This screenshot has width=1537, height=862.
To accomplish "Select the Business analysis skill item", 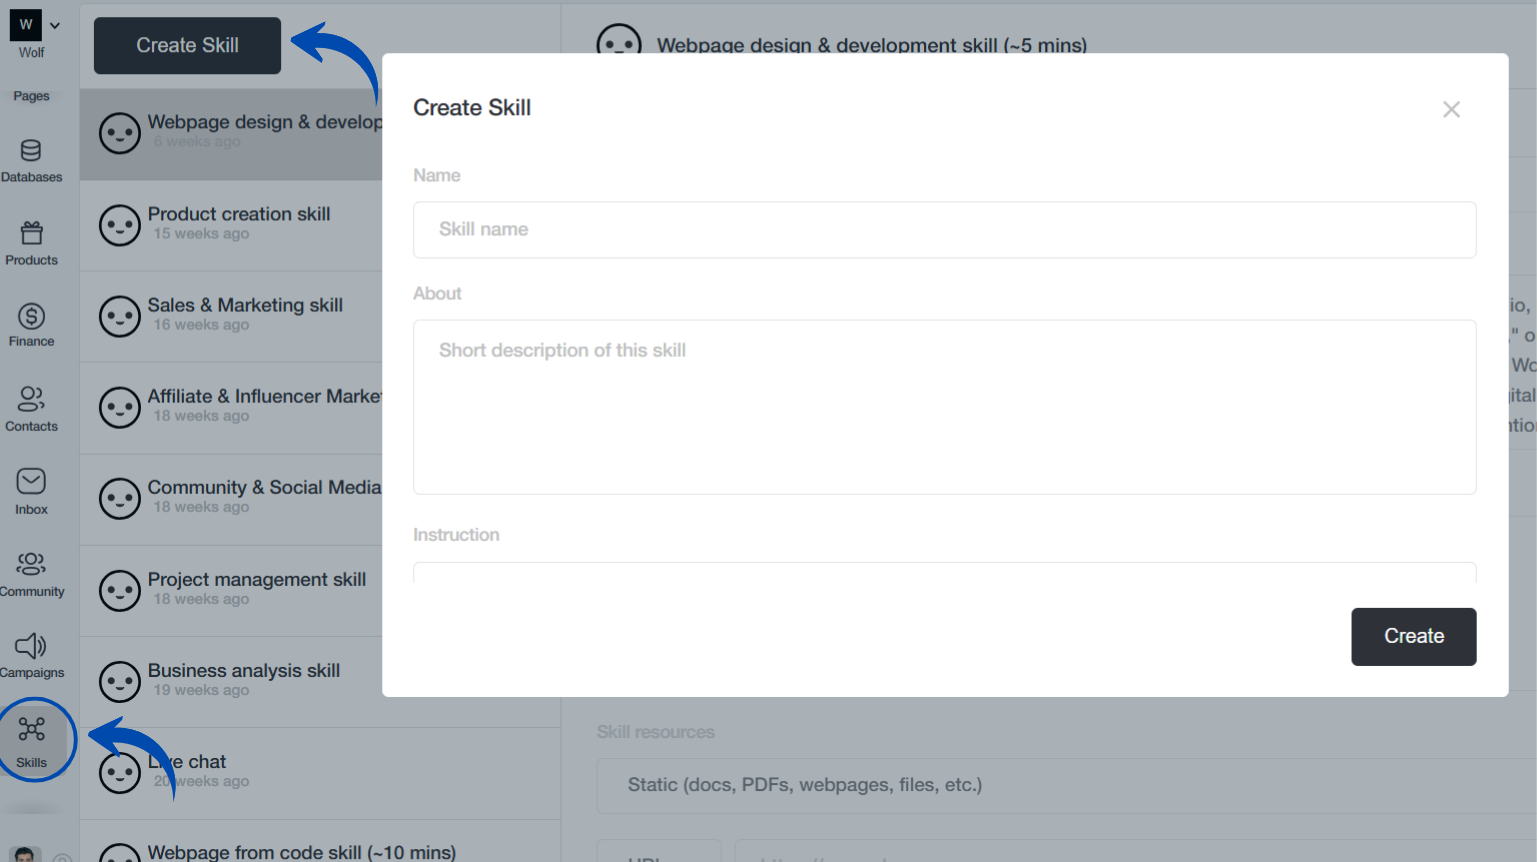I will [x=243, y=680].
